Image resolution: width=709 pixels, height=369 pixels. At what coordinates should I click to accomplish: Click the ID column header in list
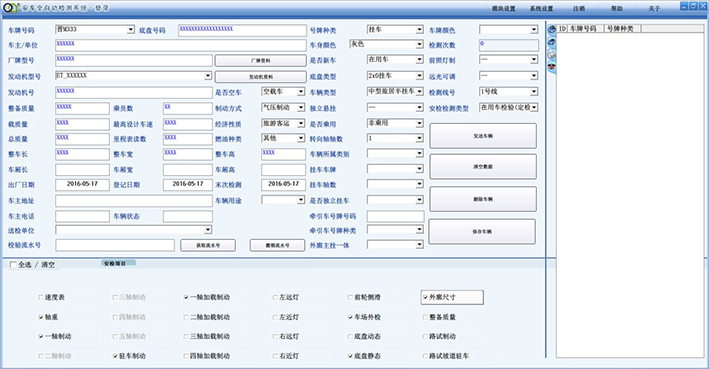tap(562, 28)
